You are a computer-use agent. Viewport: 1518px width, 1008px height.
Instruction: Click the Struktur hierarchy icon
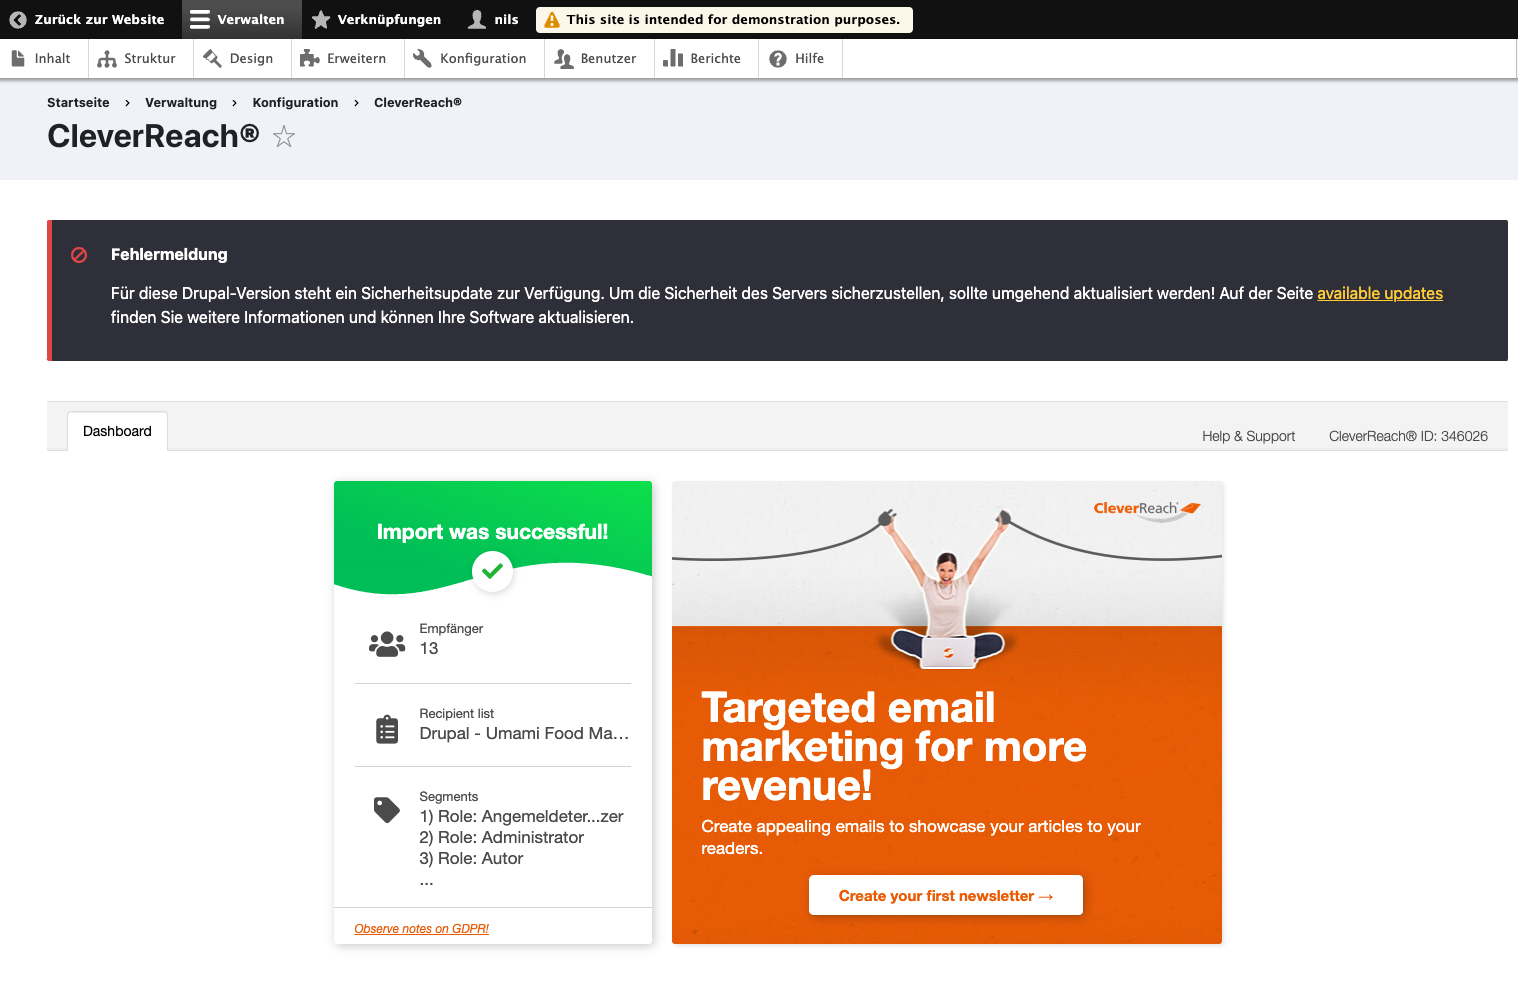pos(107,59)
